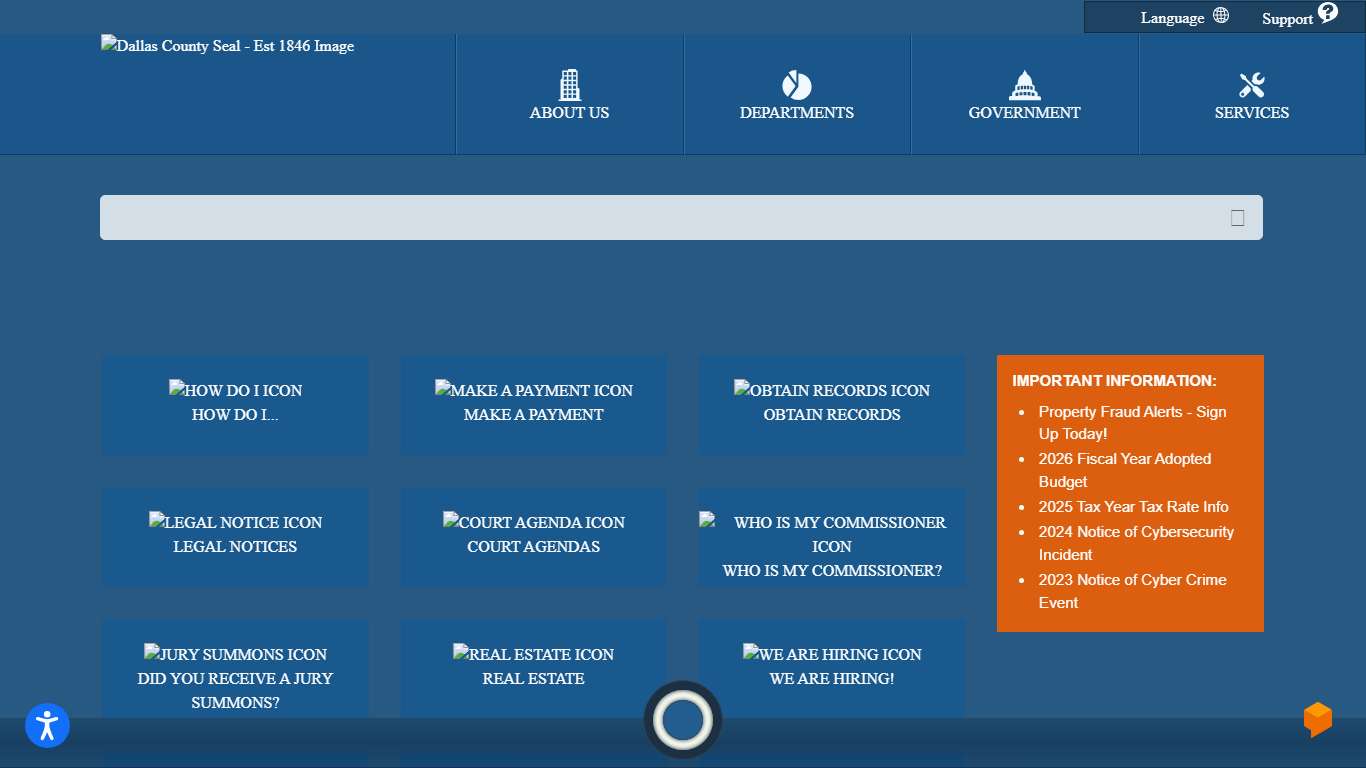Image resolution: width=1366 pixels, height=768 pixels.
Task: Open the Obtain Records tile
Action: [831, 405]
